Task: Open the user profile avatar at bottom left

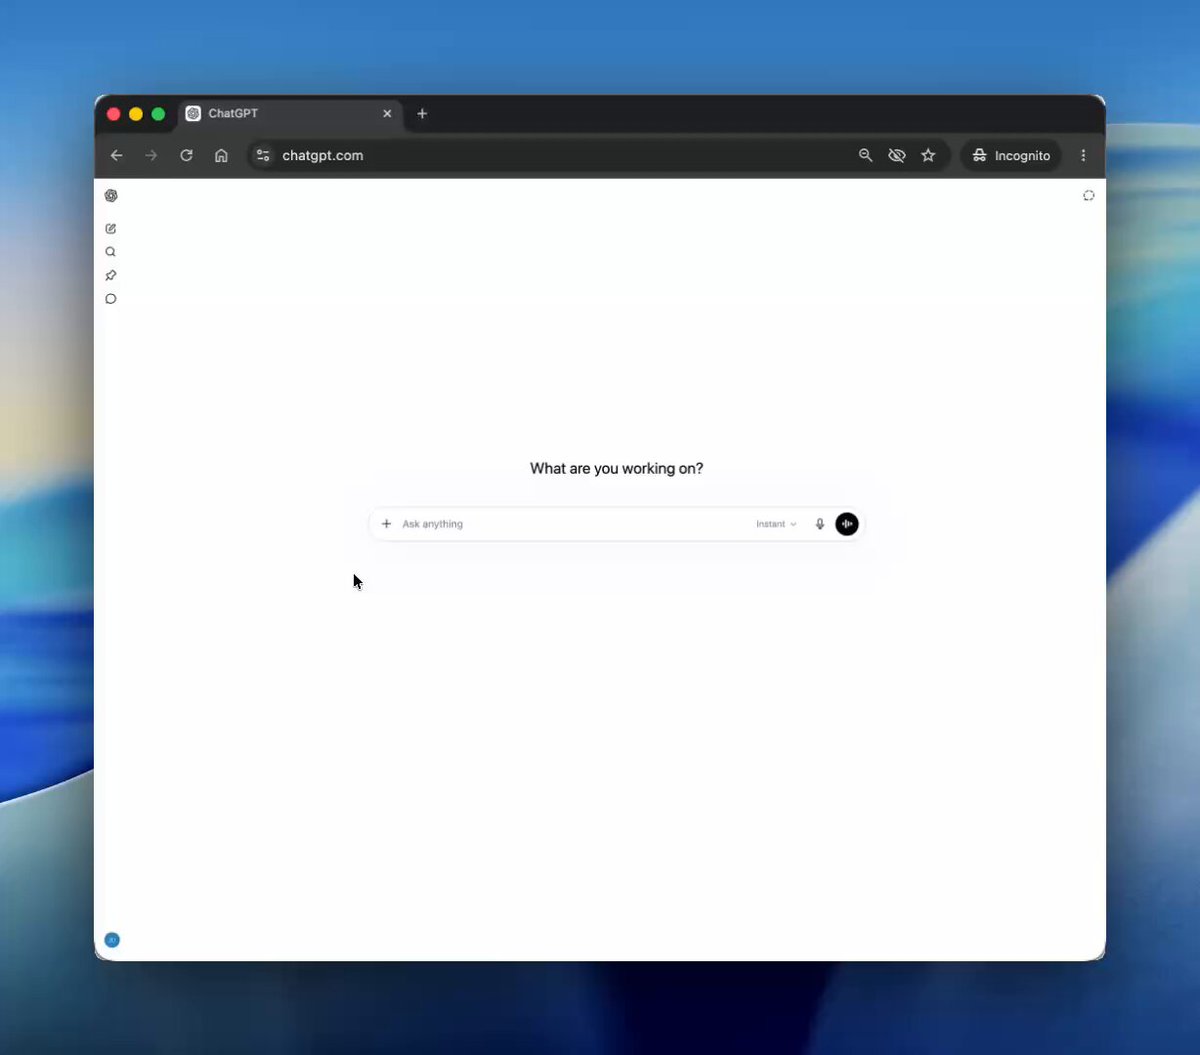Action: 112,940
